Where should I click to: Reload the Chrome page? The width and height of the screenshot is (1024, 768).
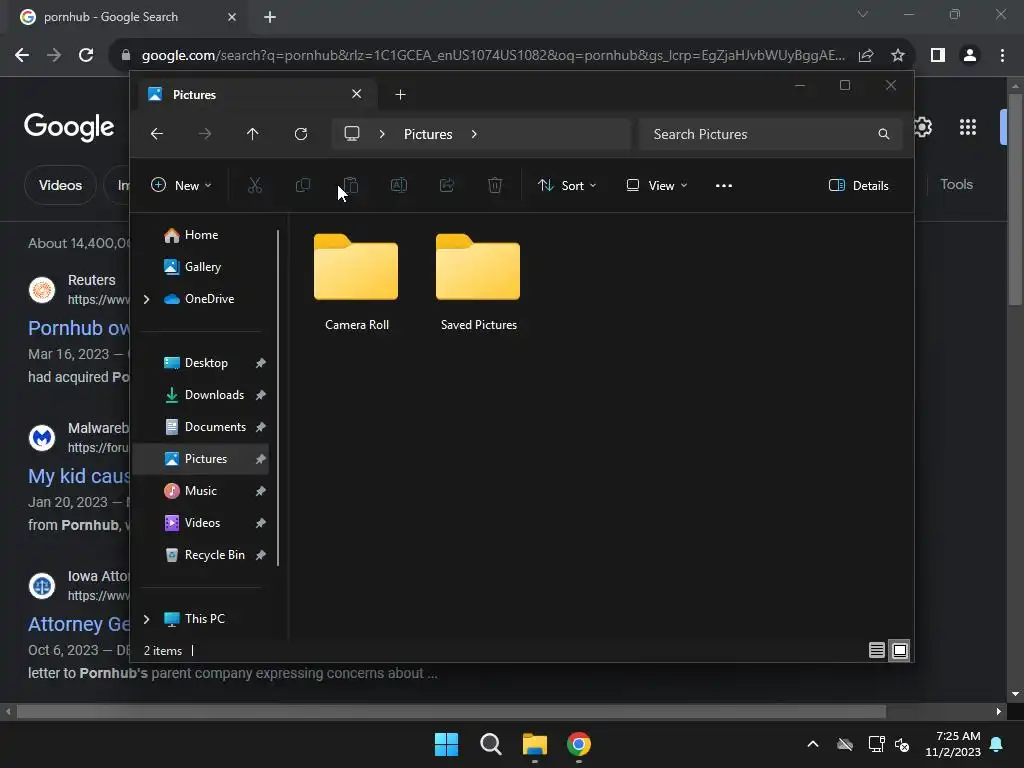pyautogui.click(x=86, y=55)
